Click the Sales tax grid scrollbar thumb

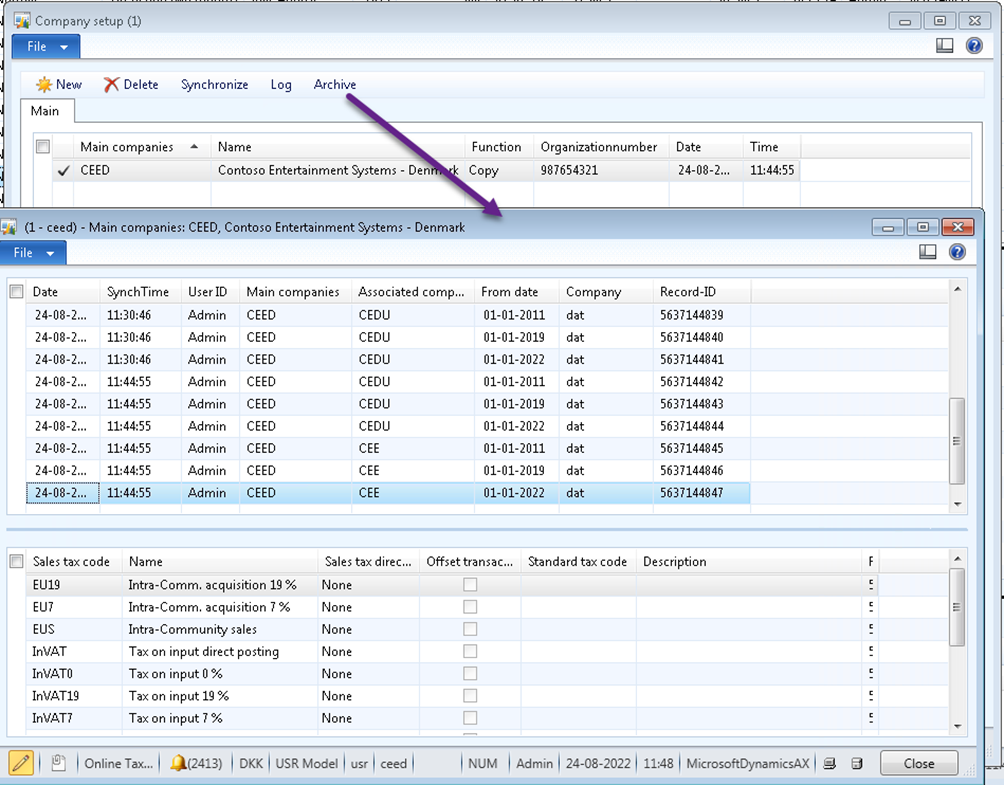pos(957,607)
